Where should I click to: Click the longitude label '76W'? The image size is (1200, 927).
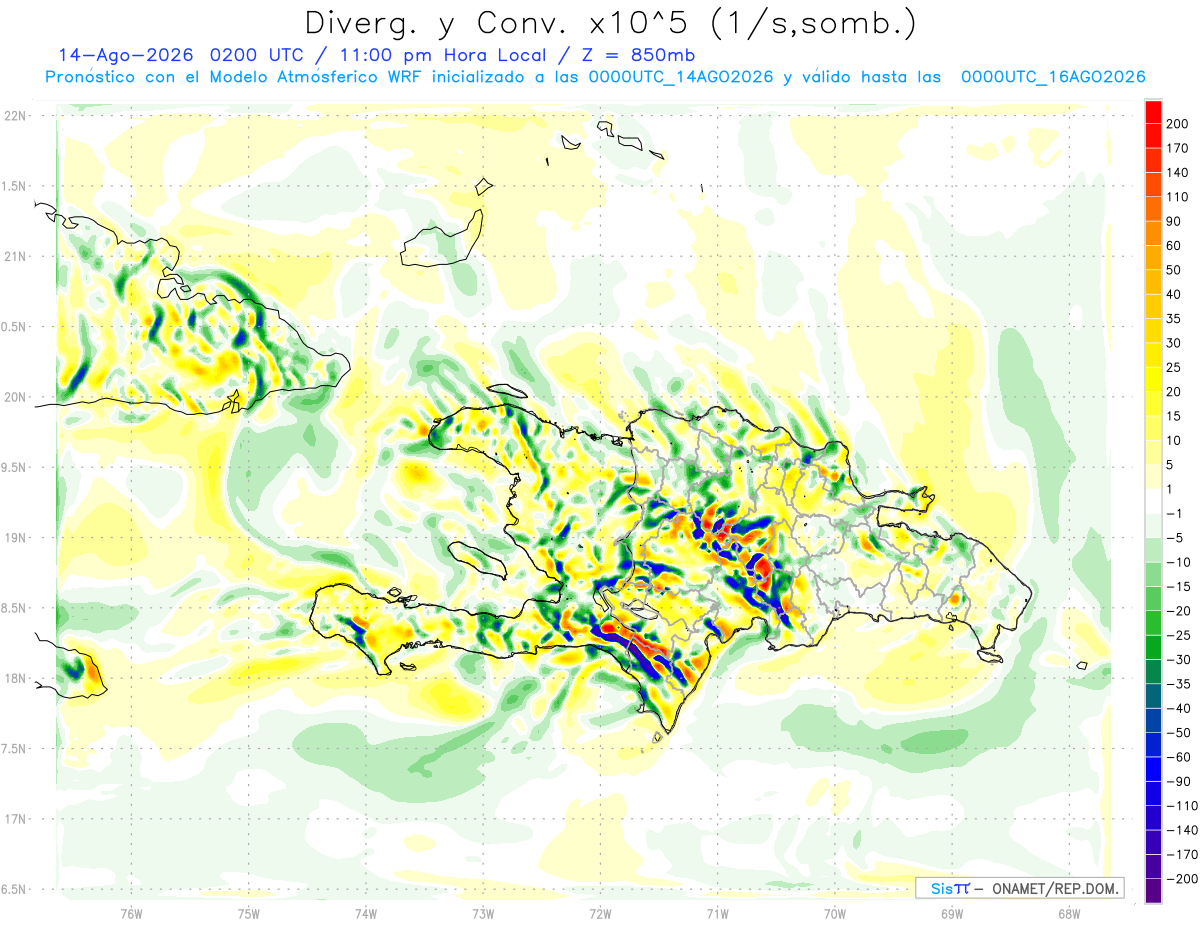(131, 914)
